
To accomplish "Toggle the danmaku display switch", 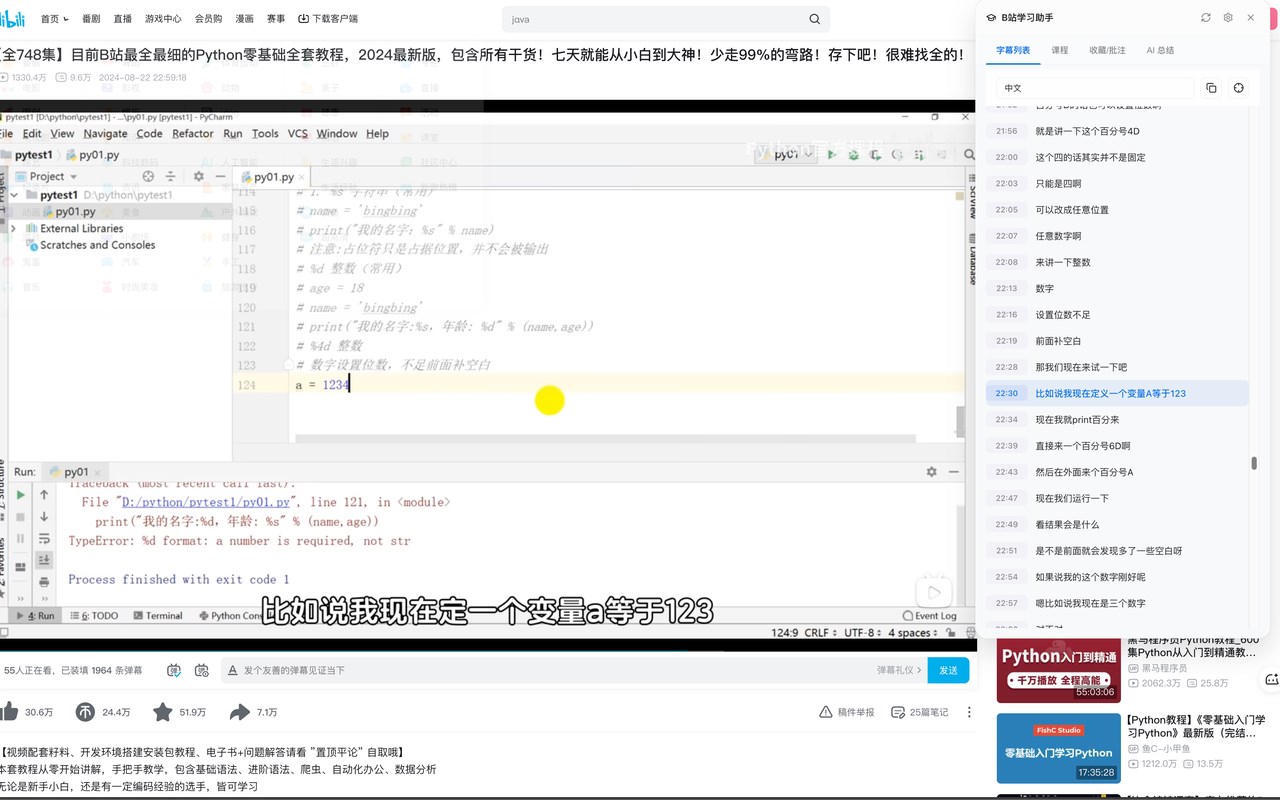I will 175,670.
